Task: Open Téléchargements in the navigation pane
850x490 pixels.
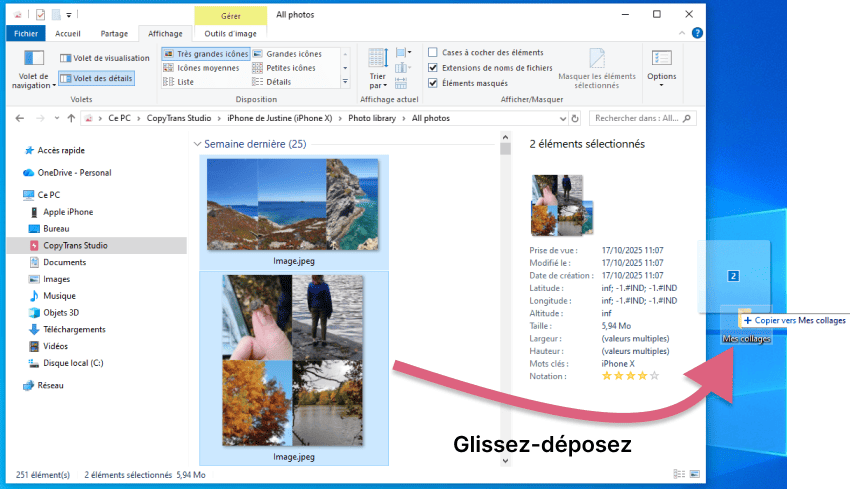Action: coord(67,330)
